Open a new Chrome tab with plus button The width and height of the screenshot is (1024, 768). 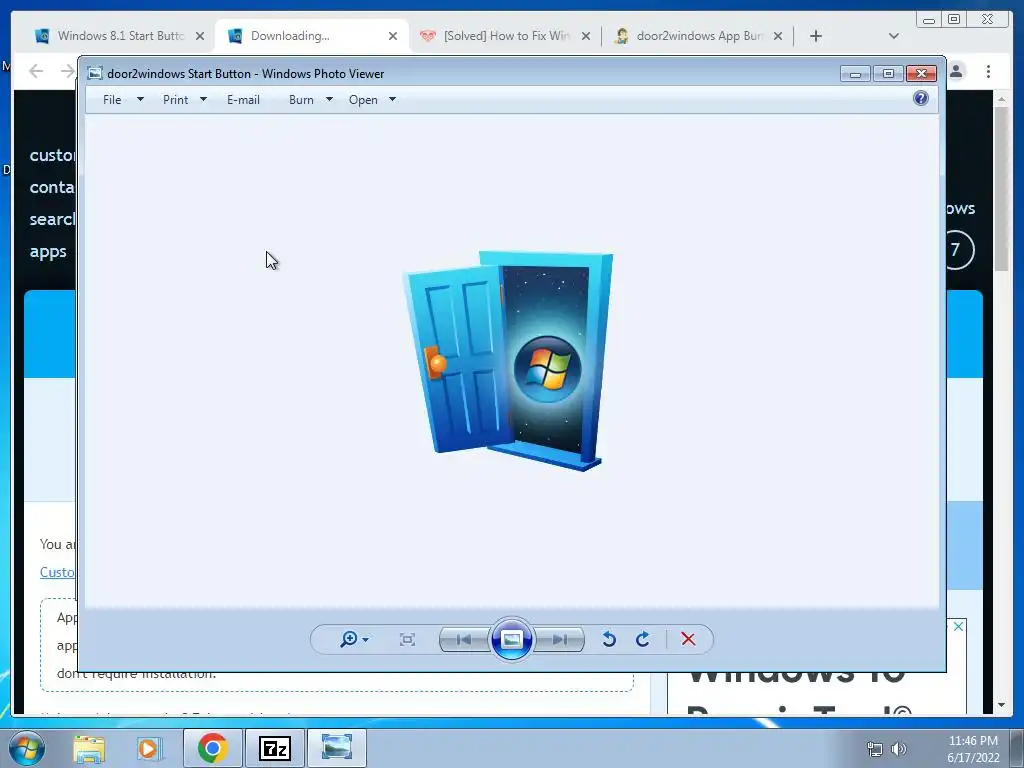pyautogui.click(x=816, y=37)
